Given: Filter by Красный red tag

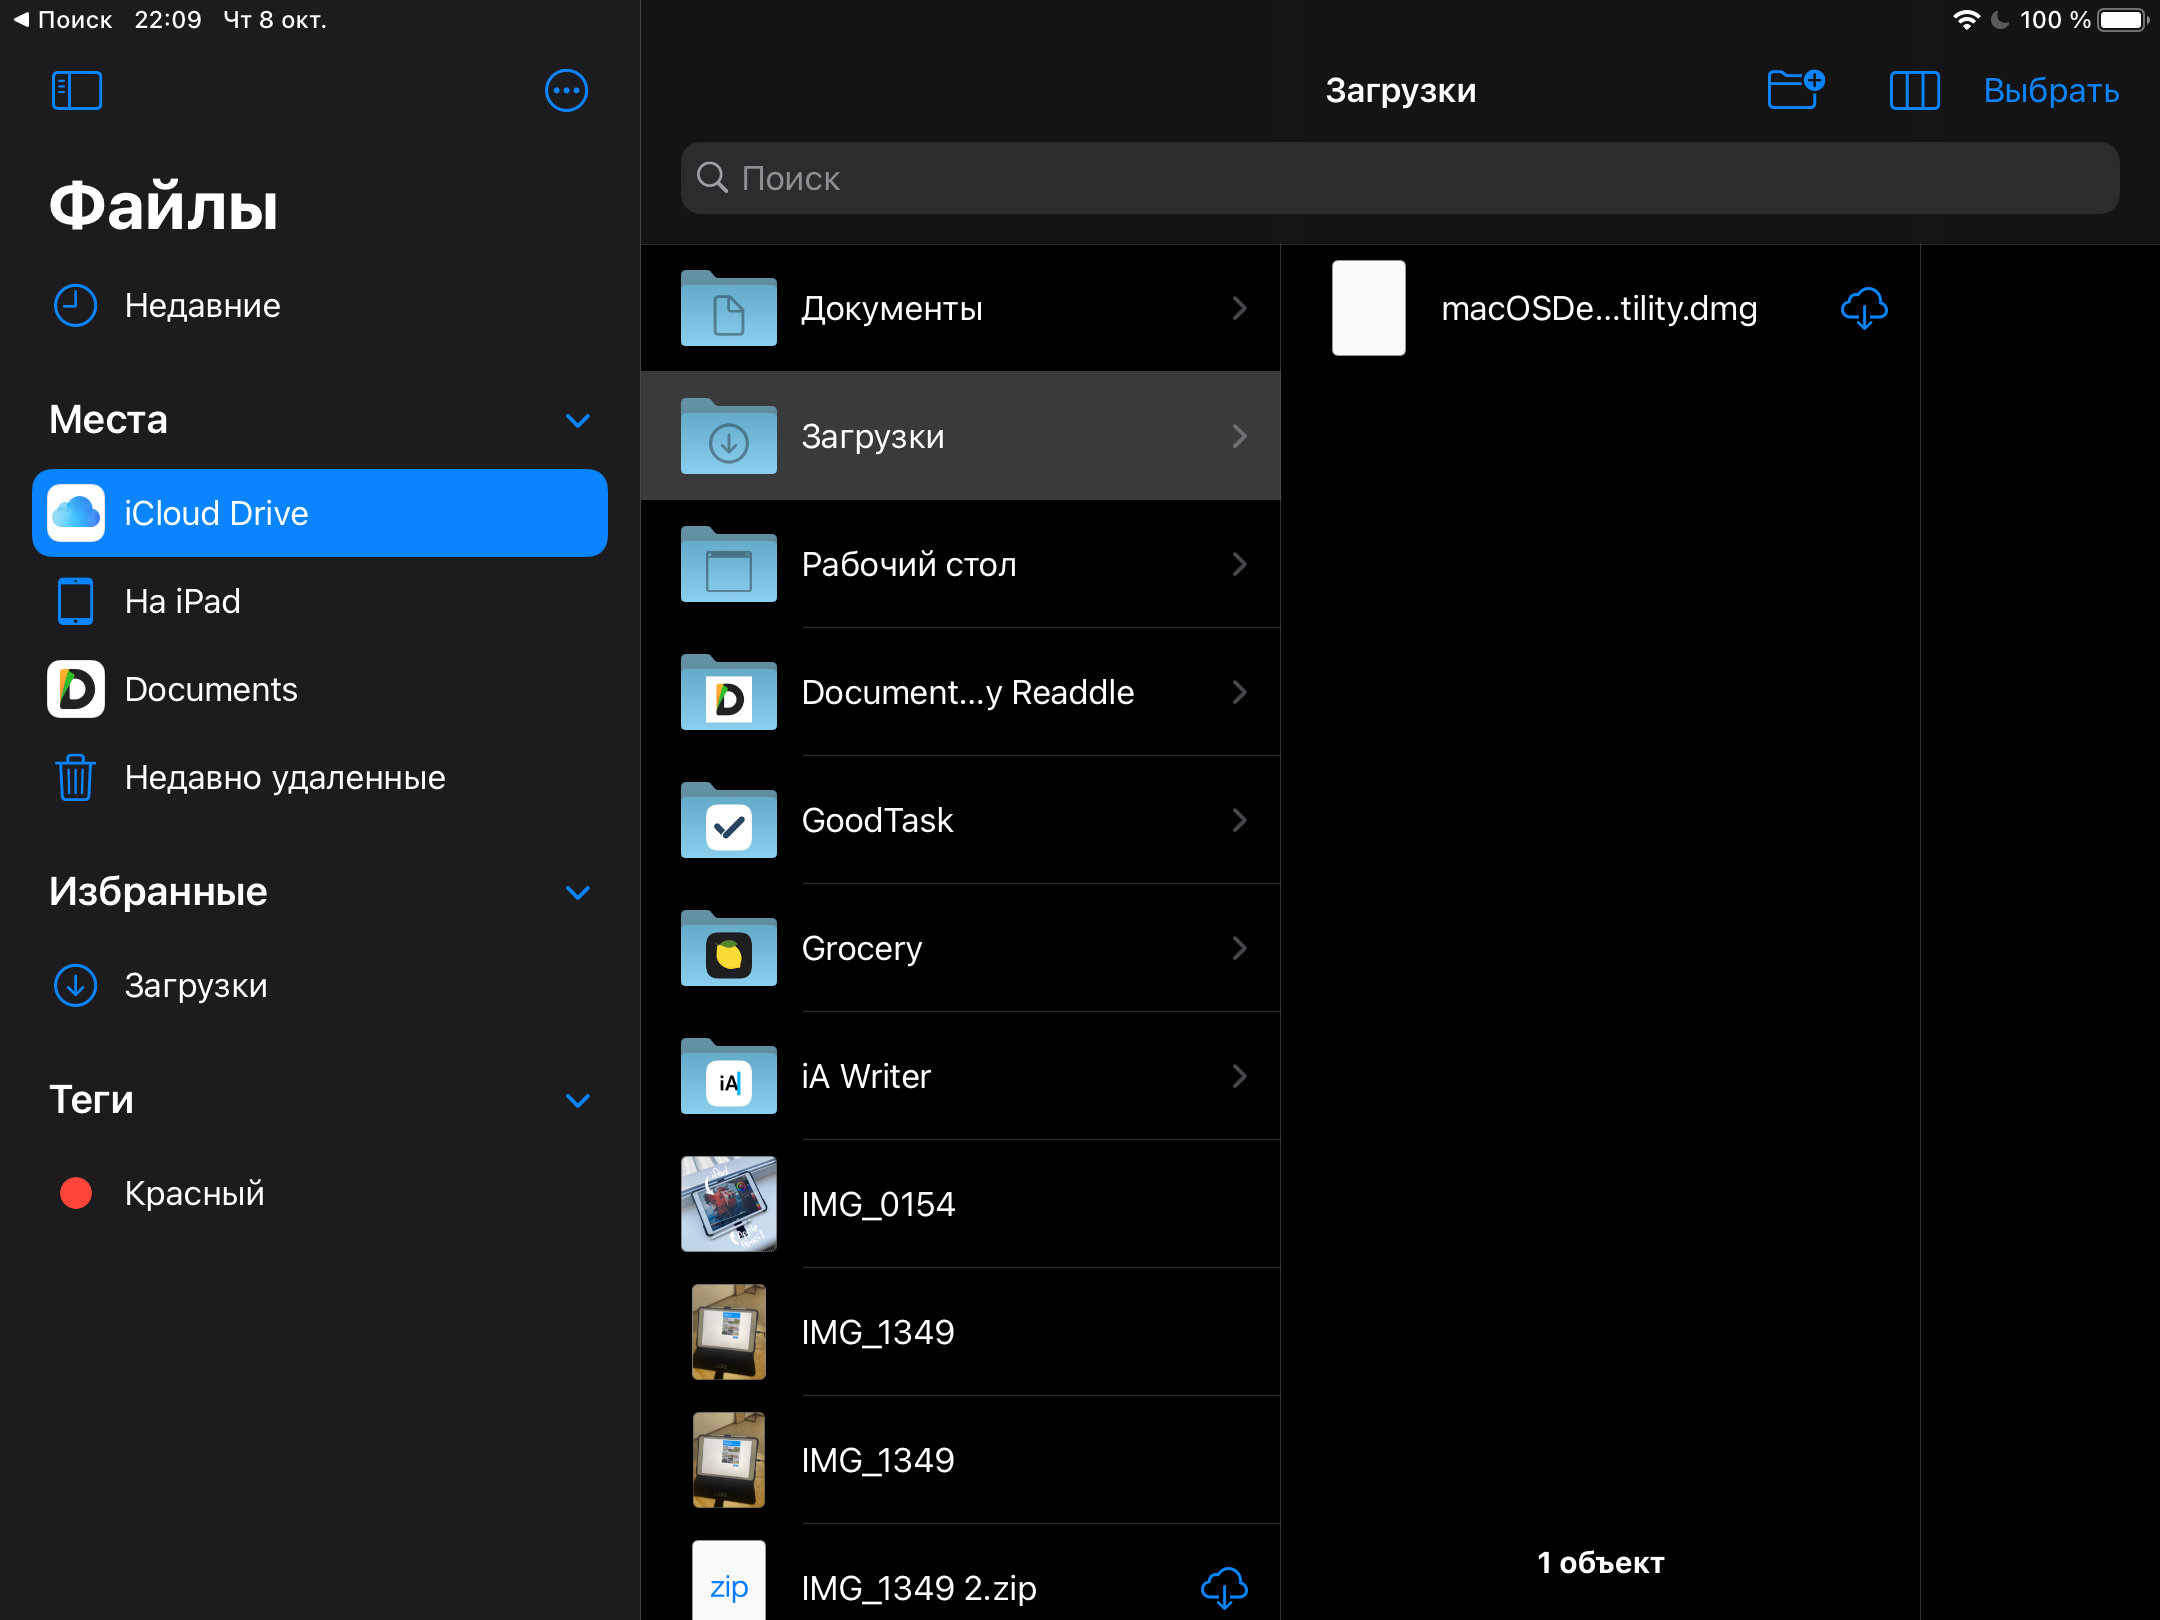Looking at the screenshot, I should 193,1193.
